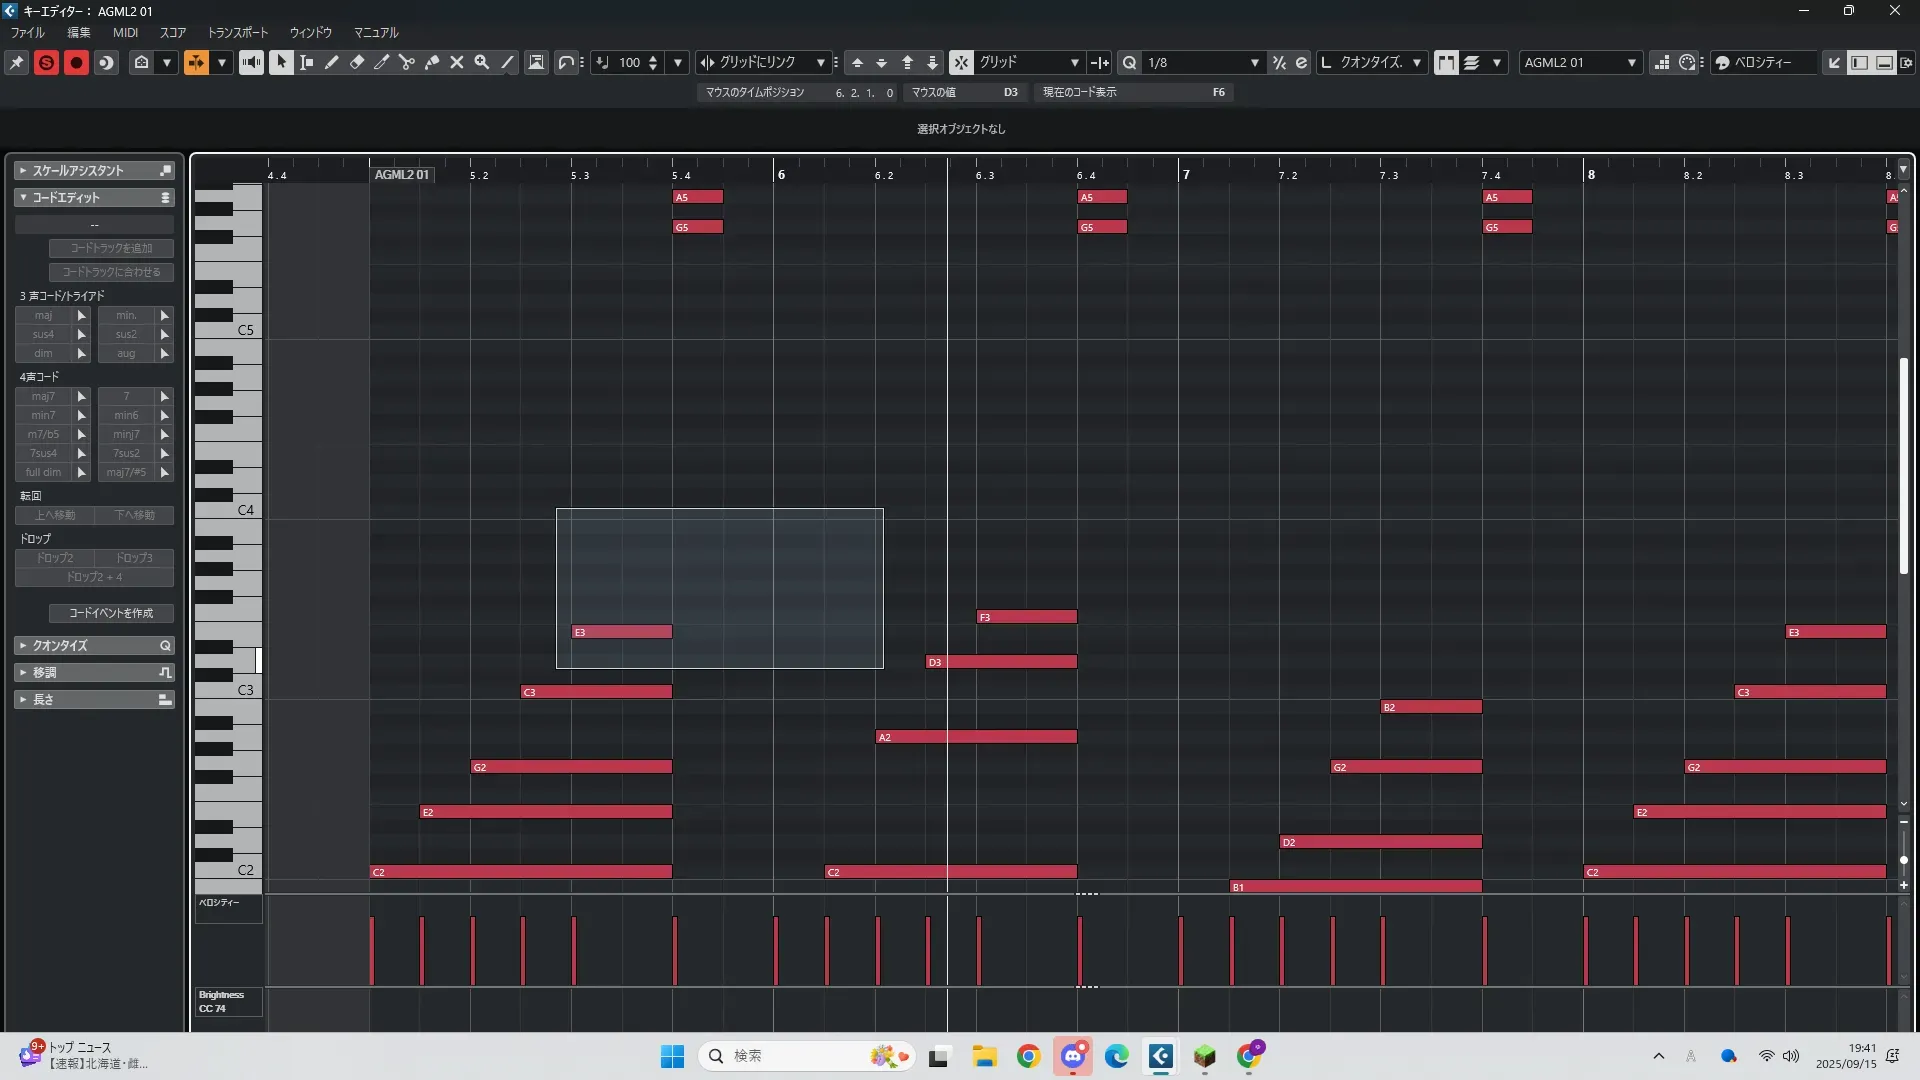Click the C3 note at bar 5

(x=596, y=692)
